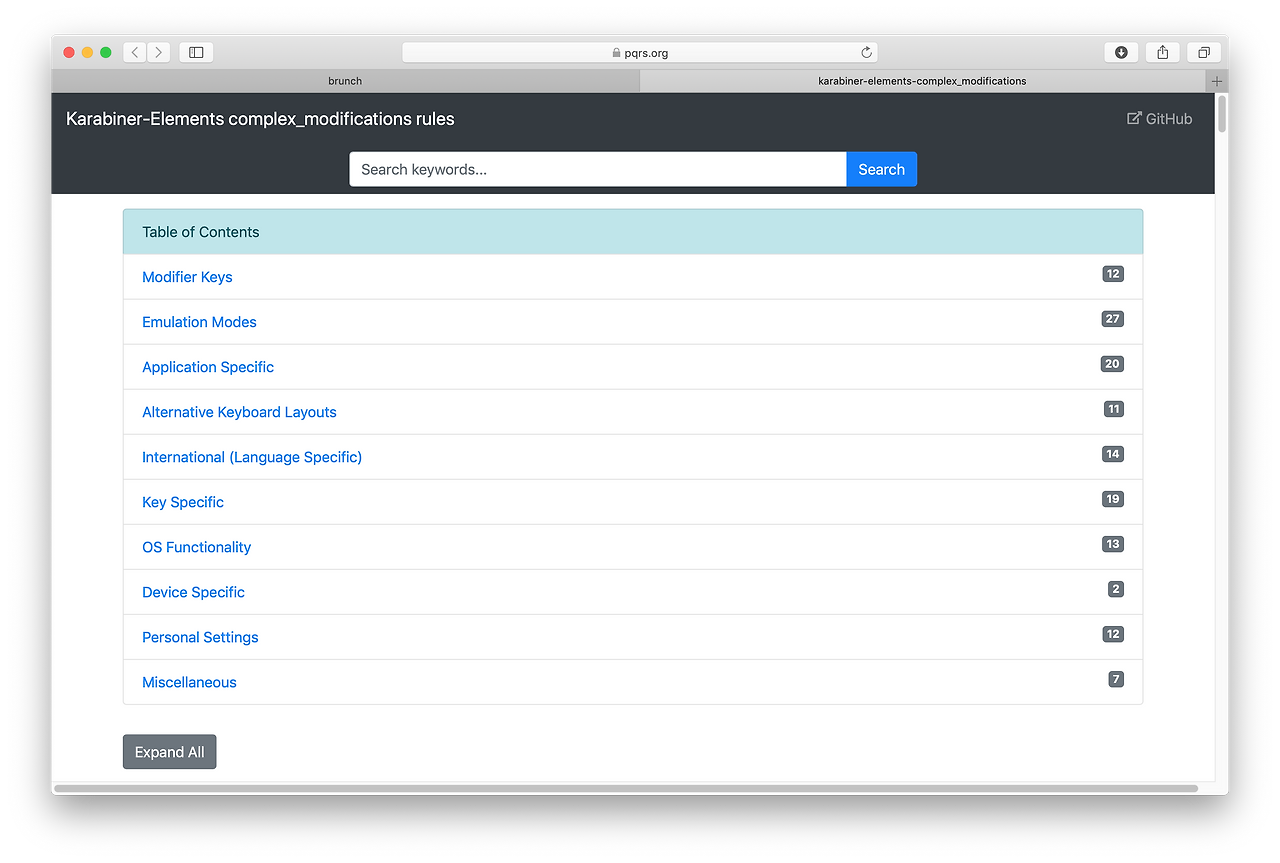Click the padlock icon in the address bar

pyautogui.click(x=617, y=53)
